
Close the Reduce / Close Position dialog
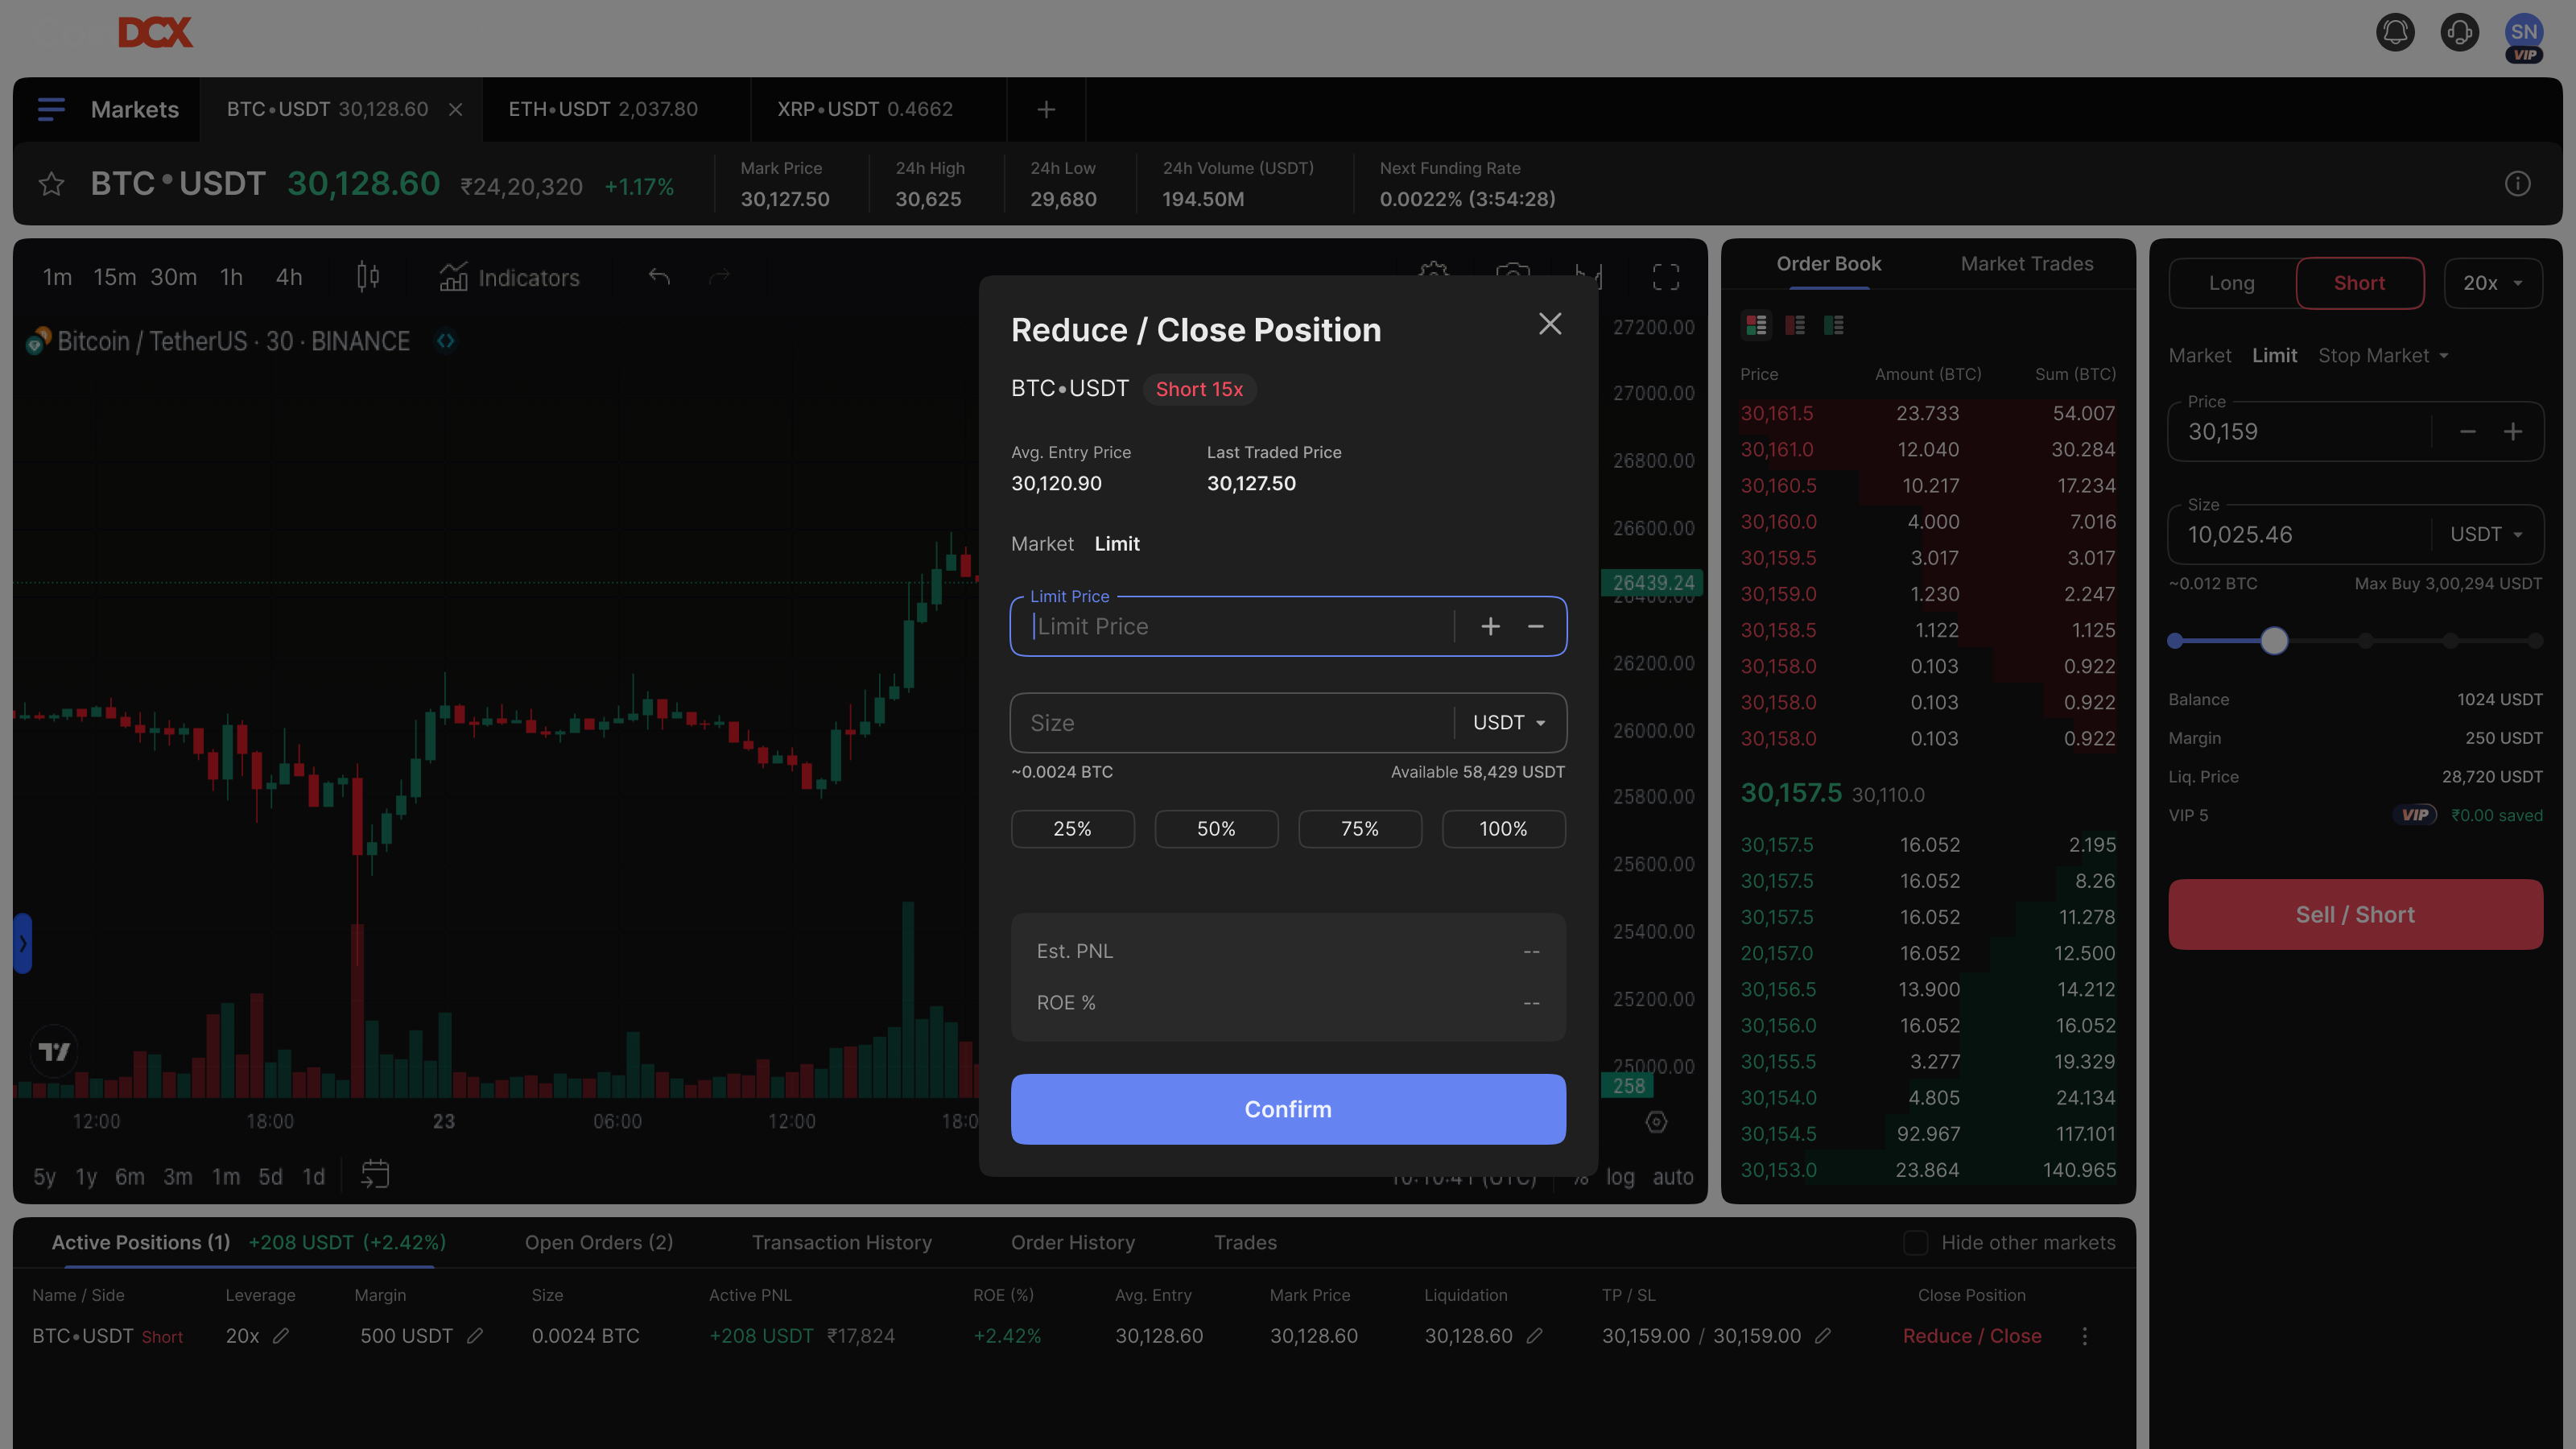[x=1550, y=324]
